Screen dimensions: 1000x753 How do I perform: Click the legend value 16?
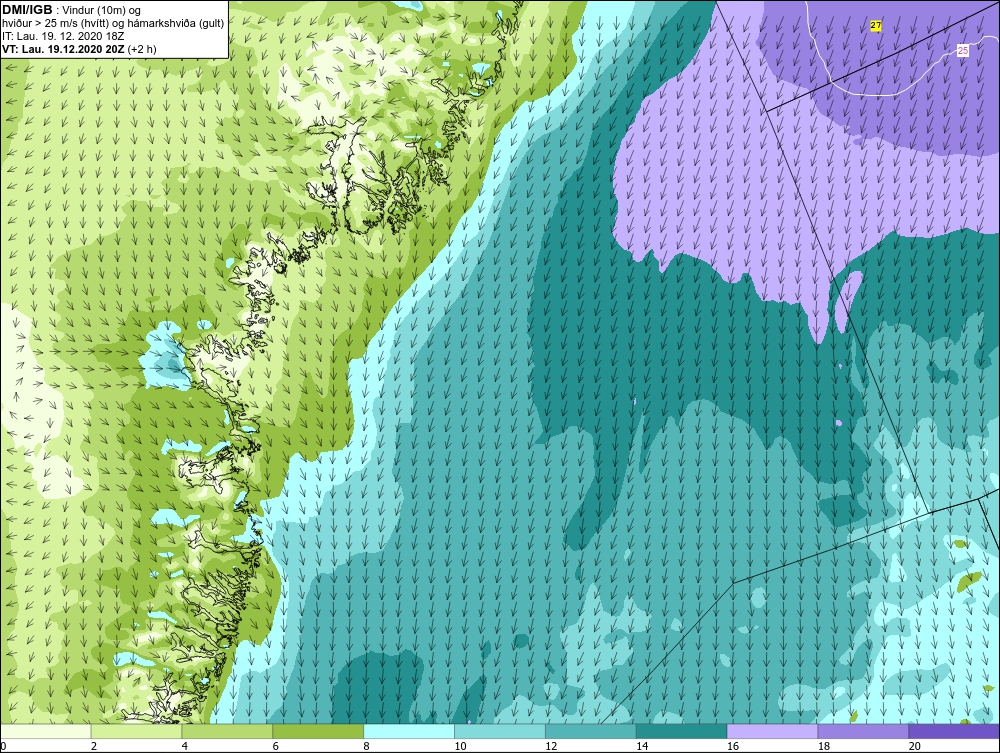click(x=733, y=746)
